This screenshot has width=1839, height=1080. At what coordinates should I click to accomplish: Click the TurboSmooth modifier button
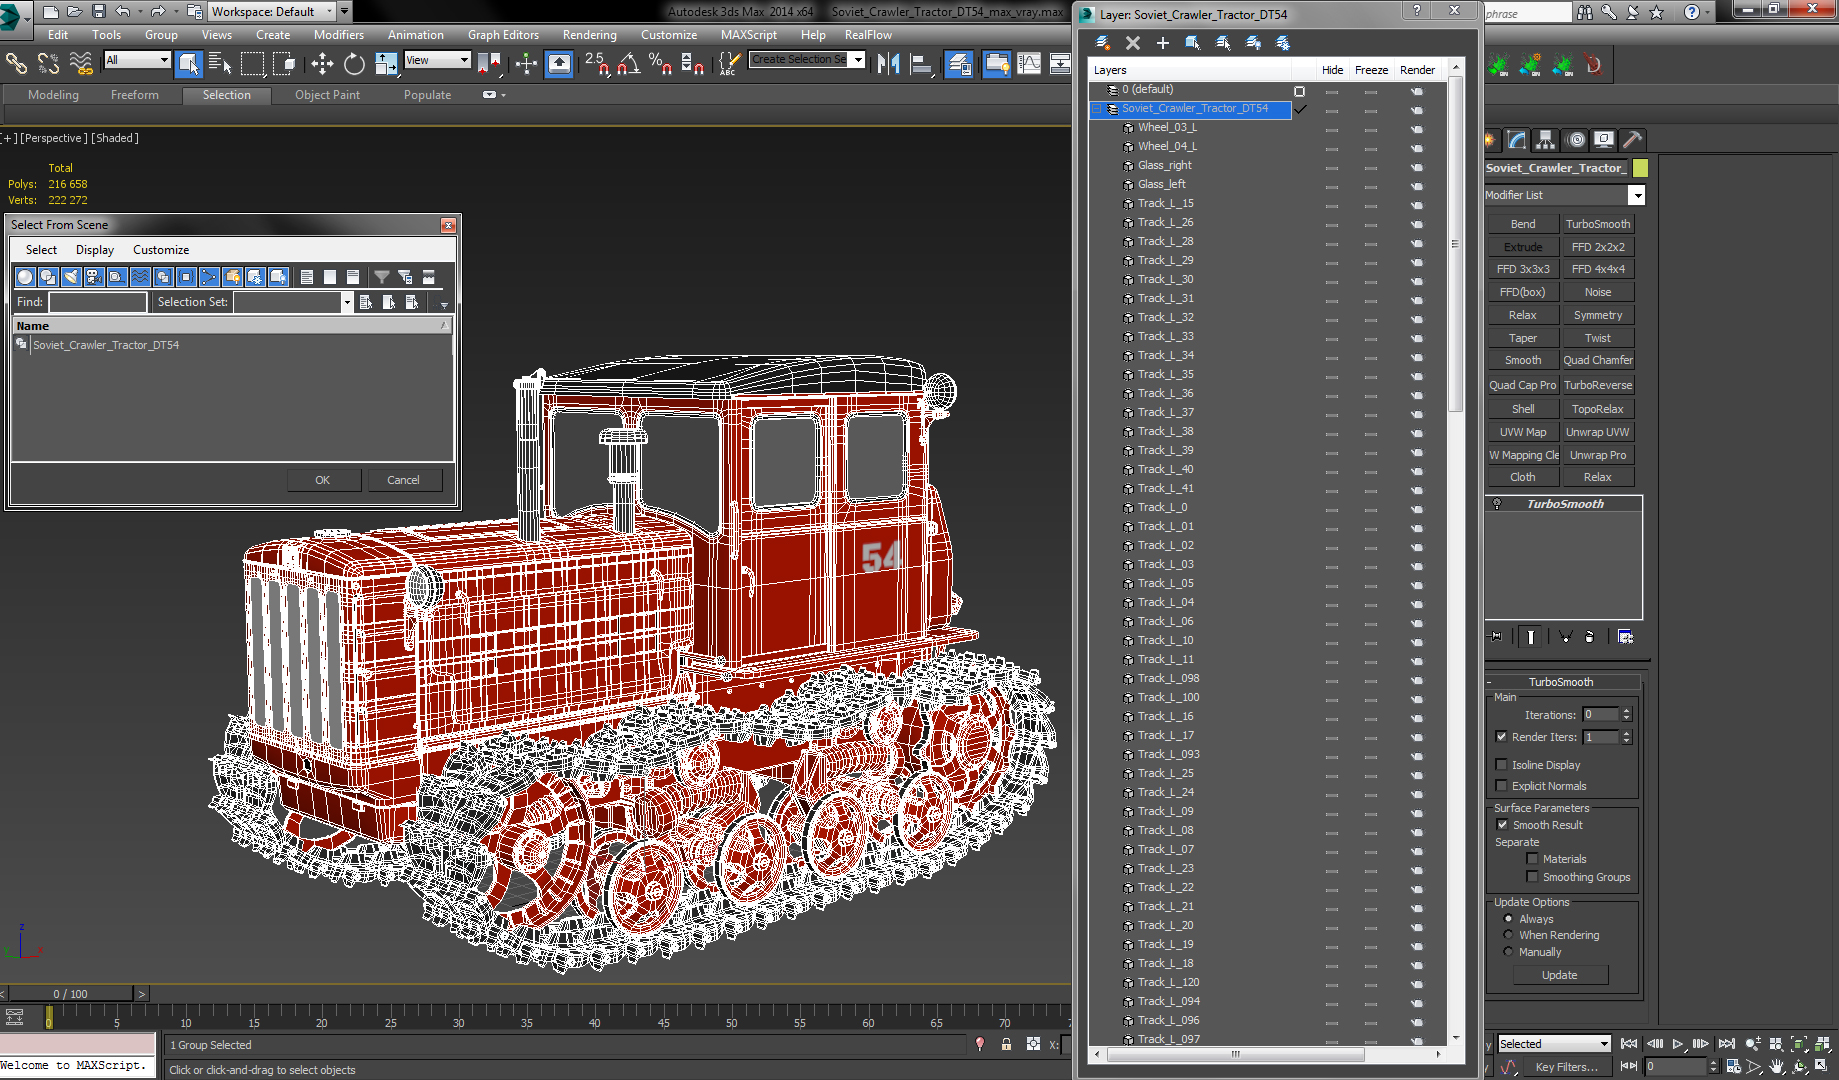coord(1597,224)
